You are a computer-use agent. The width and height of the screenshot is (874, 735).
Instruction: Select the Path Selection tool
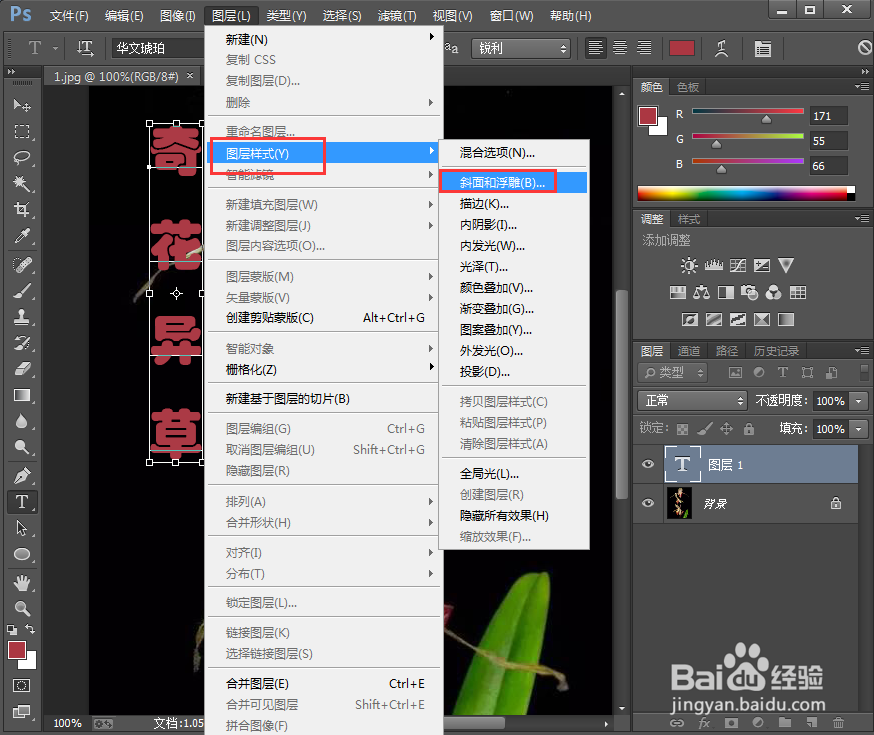click(22, 528)
